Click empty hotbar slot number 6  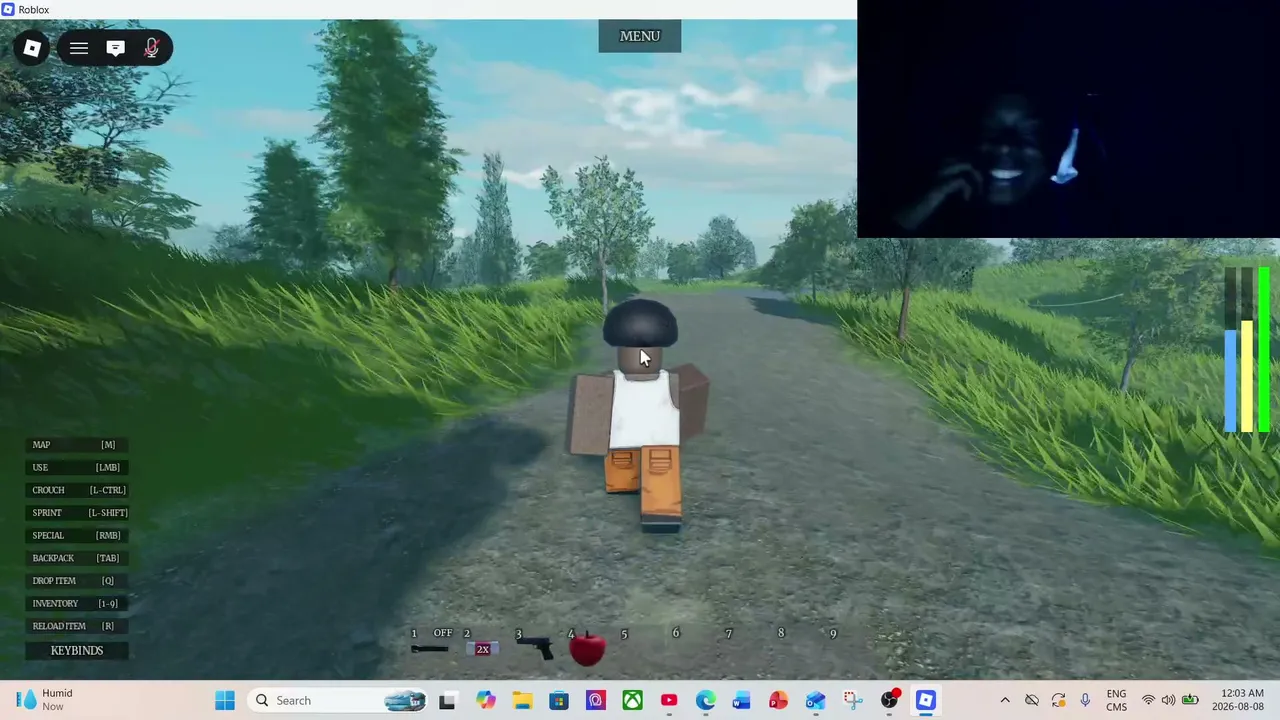pos(692,648)
